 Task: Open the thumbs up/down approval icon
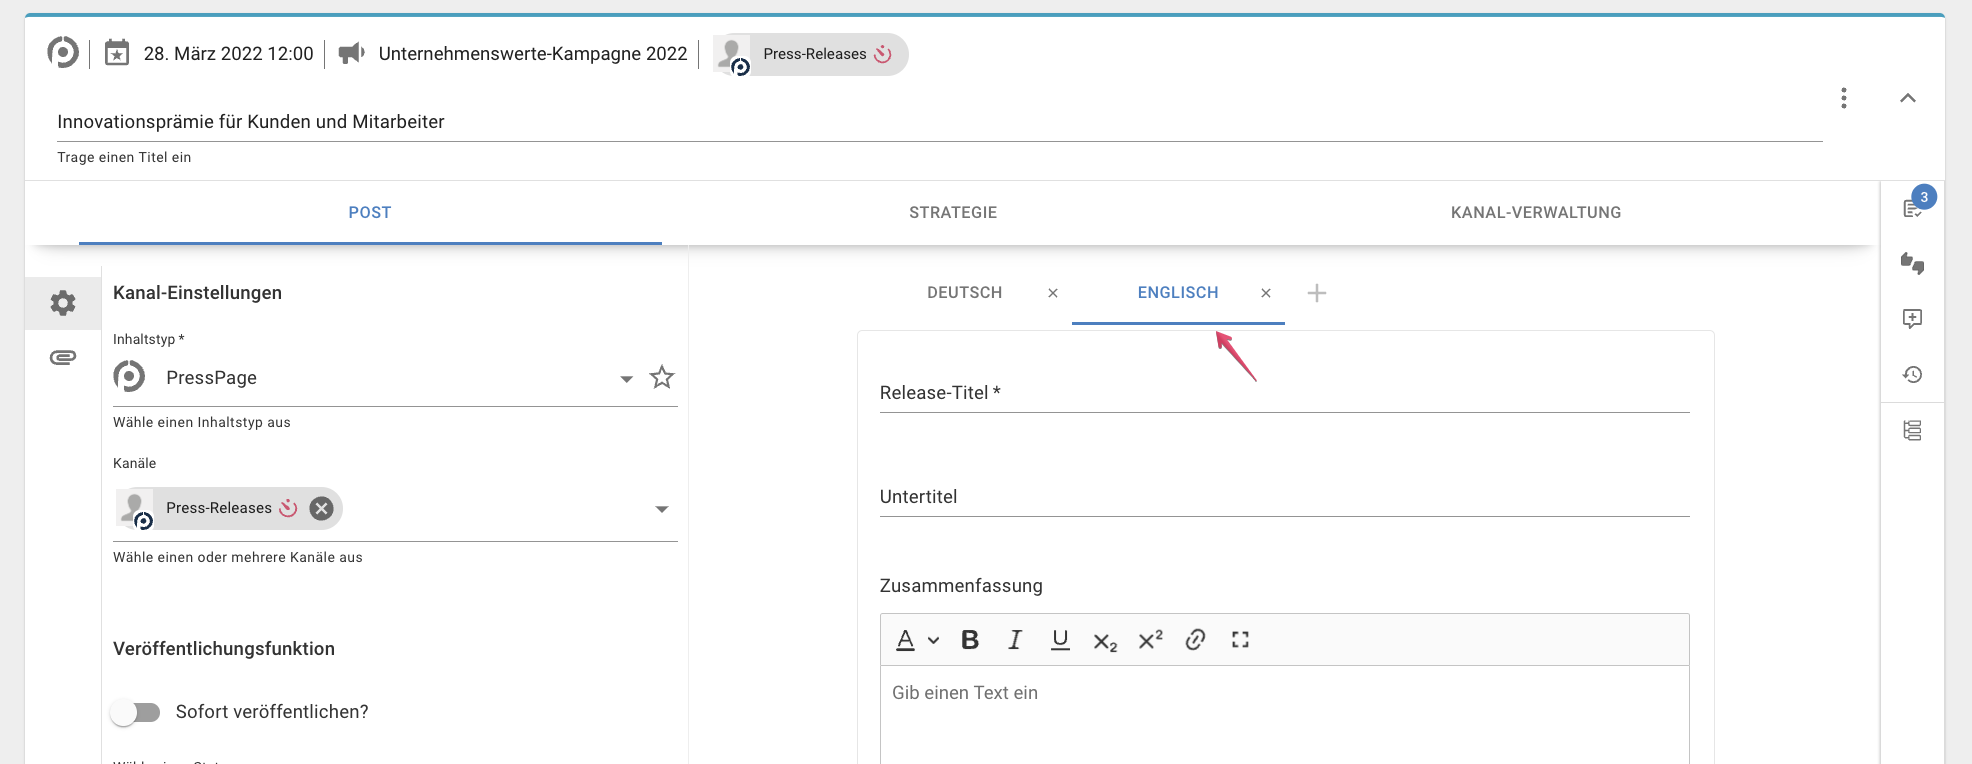[x=1912, y=263]
